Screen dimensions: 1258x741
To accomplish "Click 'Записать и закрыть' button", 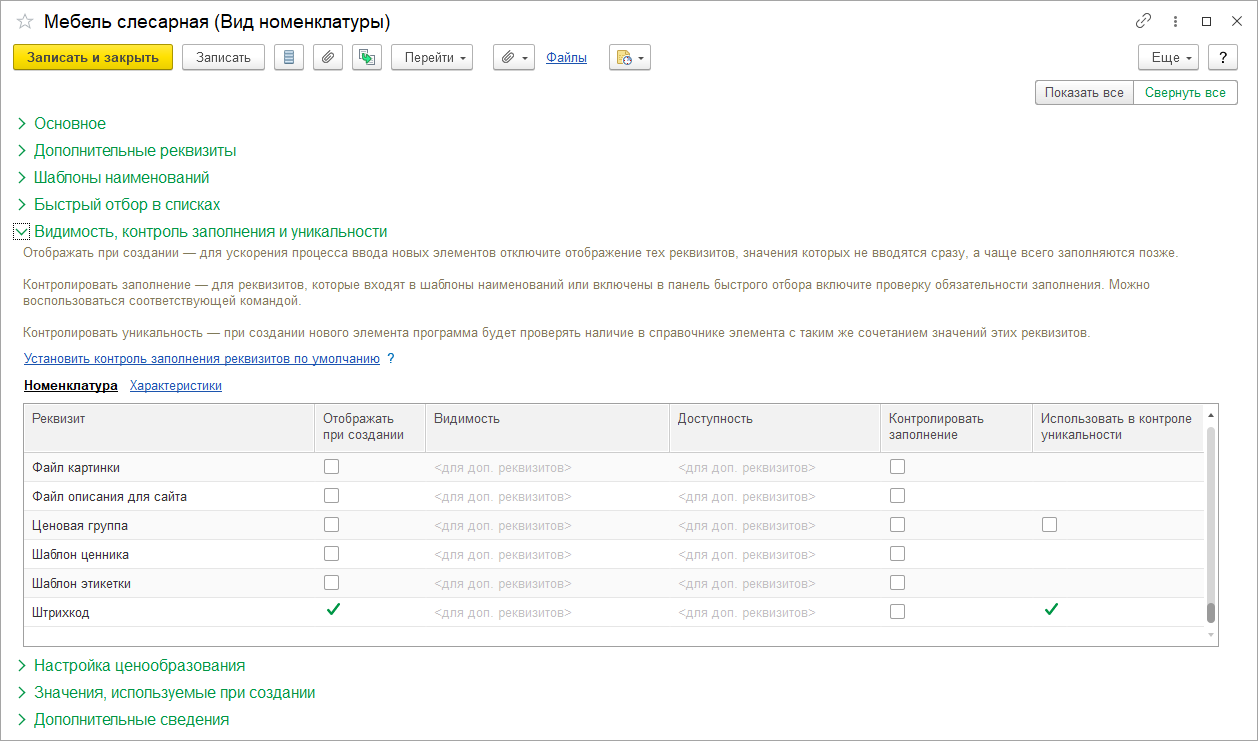I will coord(93,58).
